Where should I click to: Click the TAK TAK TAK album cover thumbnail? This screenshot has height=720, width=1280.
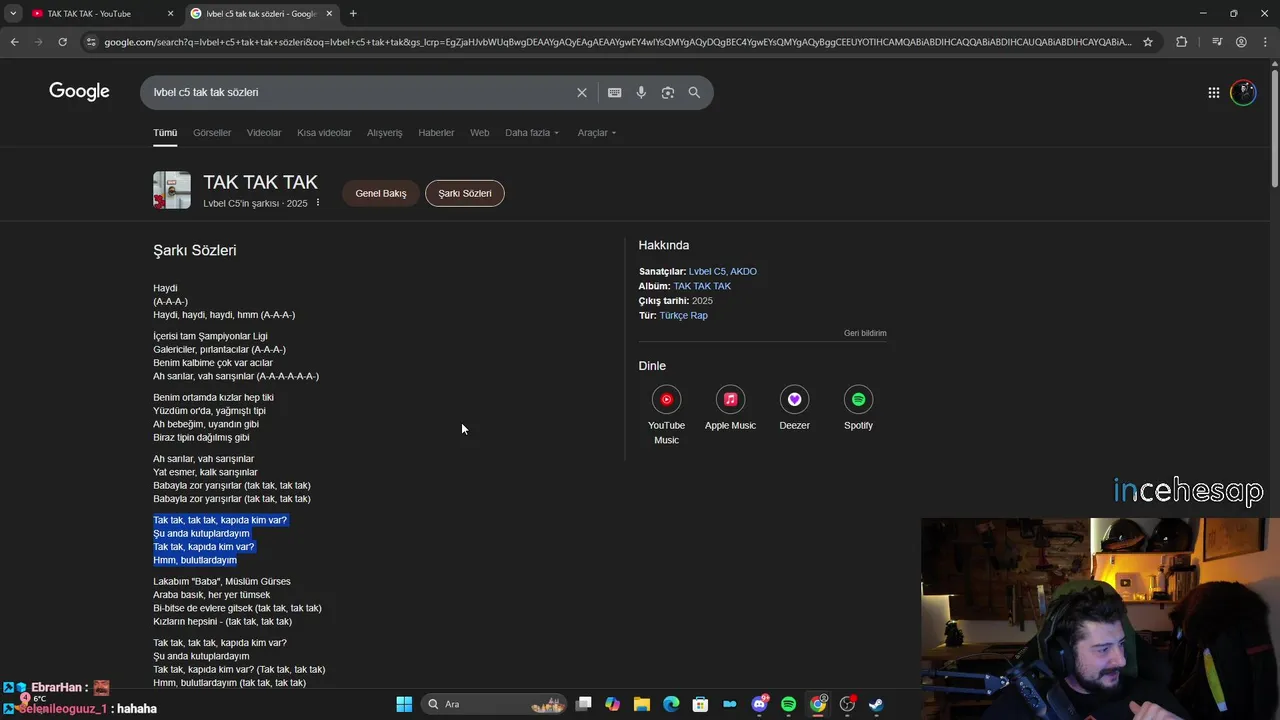pyautogui.click(x=172, y=190)
